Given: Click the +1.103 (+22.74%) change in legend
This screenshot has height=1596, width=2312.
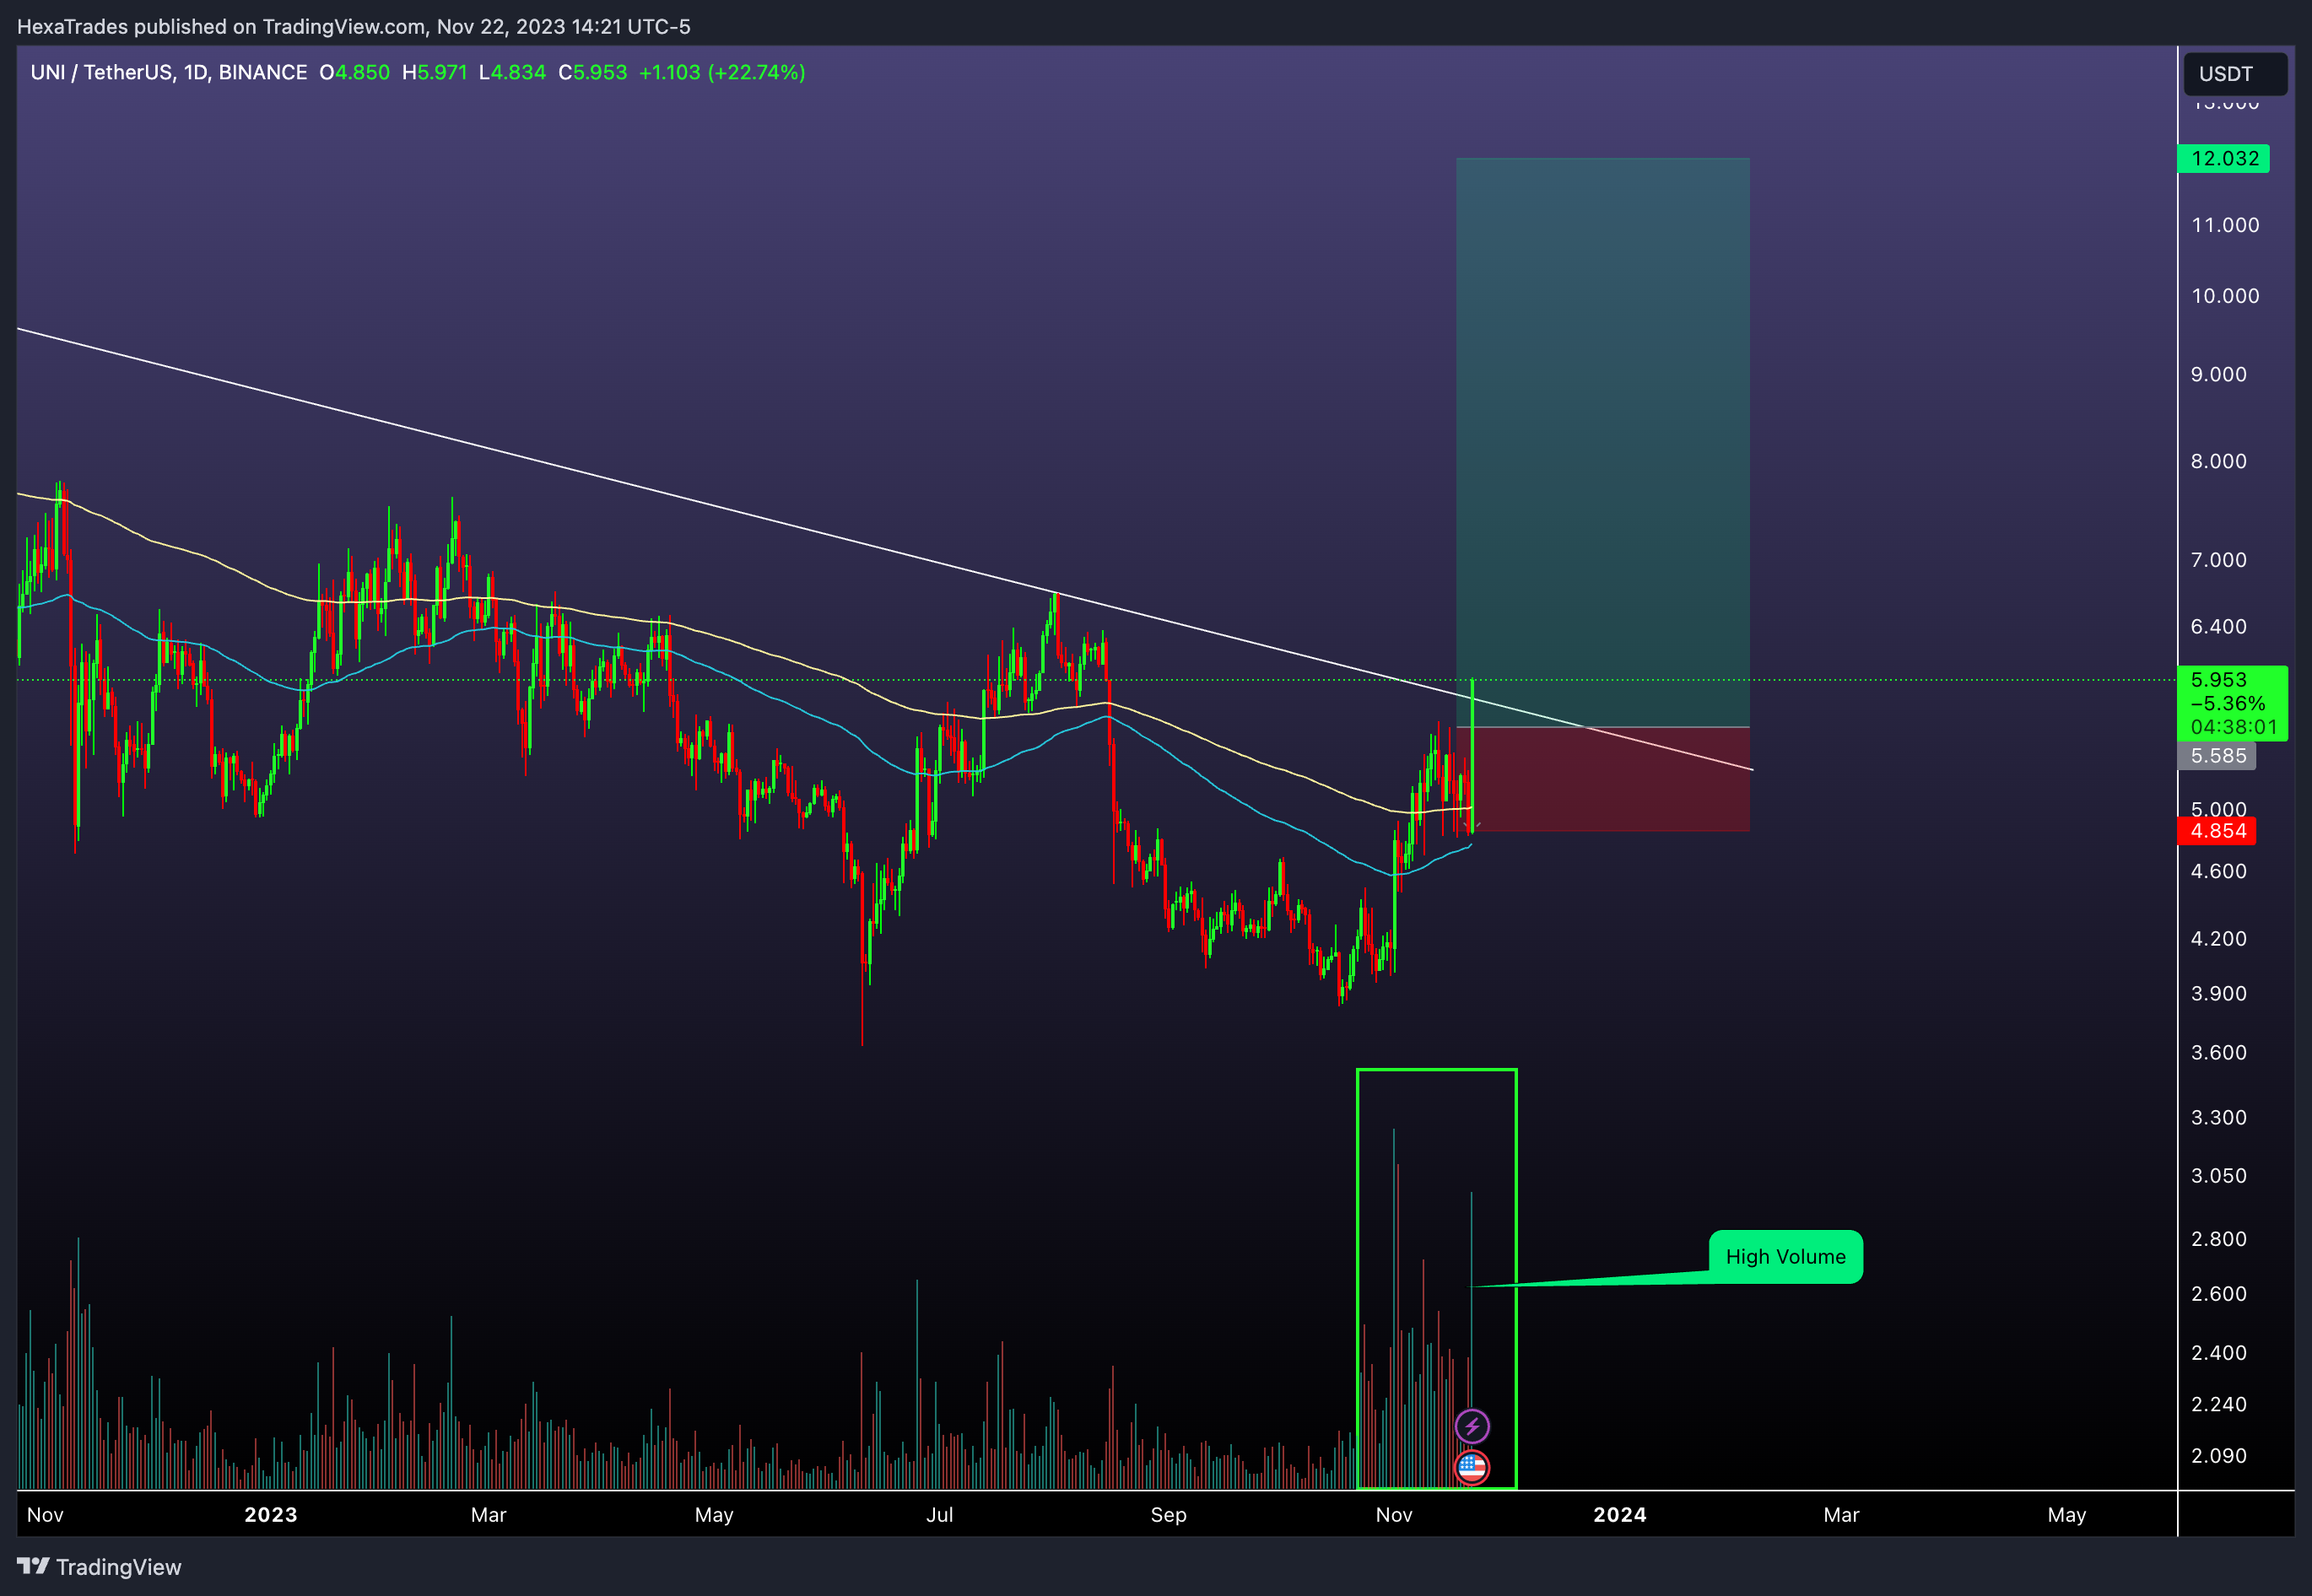Looking at the screenshot, I should coord(722,72).
